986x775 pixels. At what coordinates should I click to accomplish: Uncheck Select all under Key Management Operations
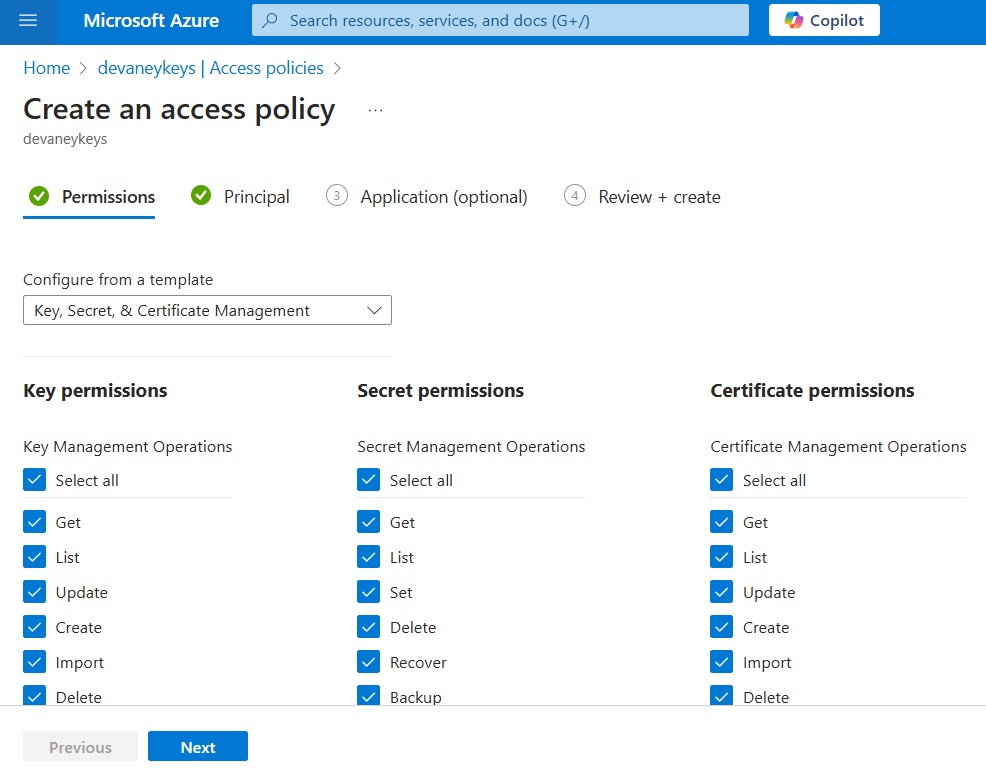point(35,480)
